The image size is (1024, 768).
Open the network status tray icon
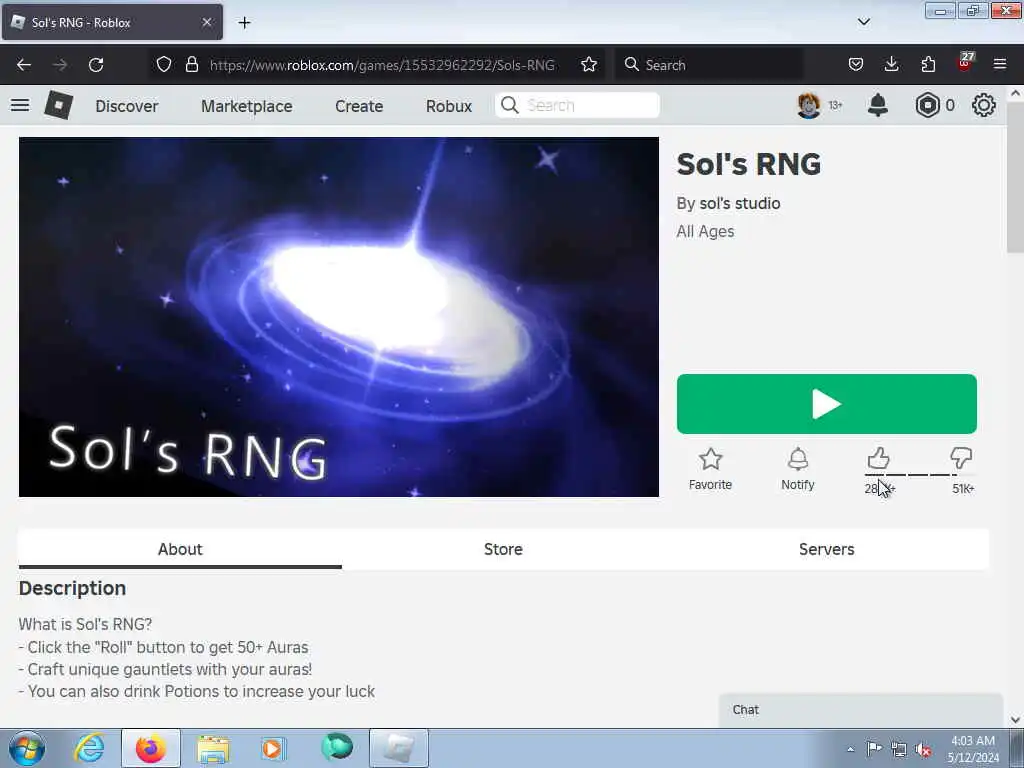coord(899,749)
